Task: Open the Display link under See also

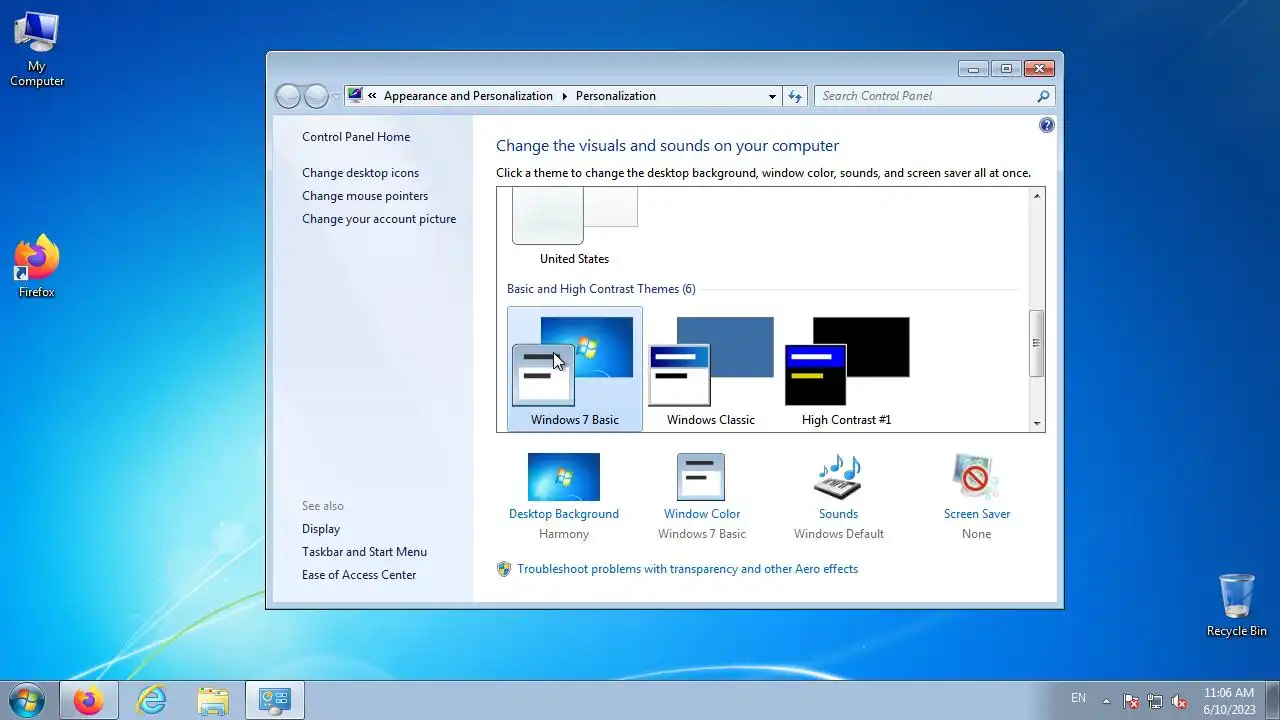Action: (x=321, y=529)
